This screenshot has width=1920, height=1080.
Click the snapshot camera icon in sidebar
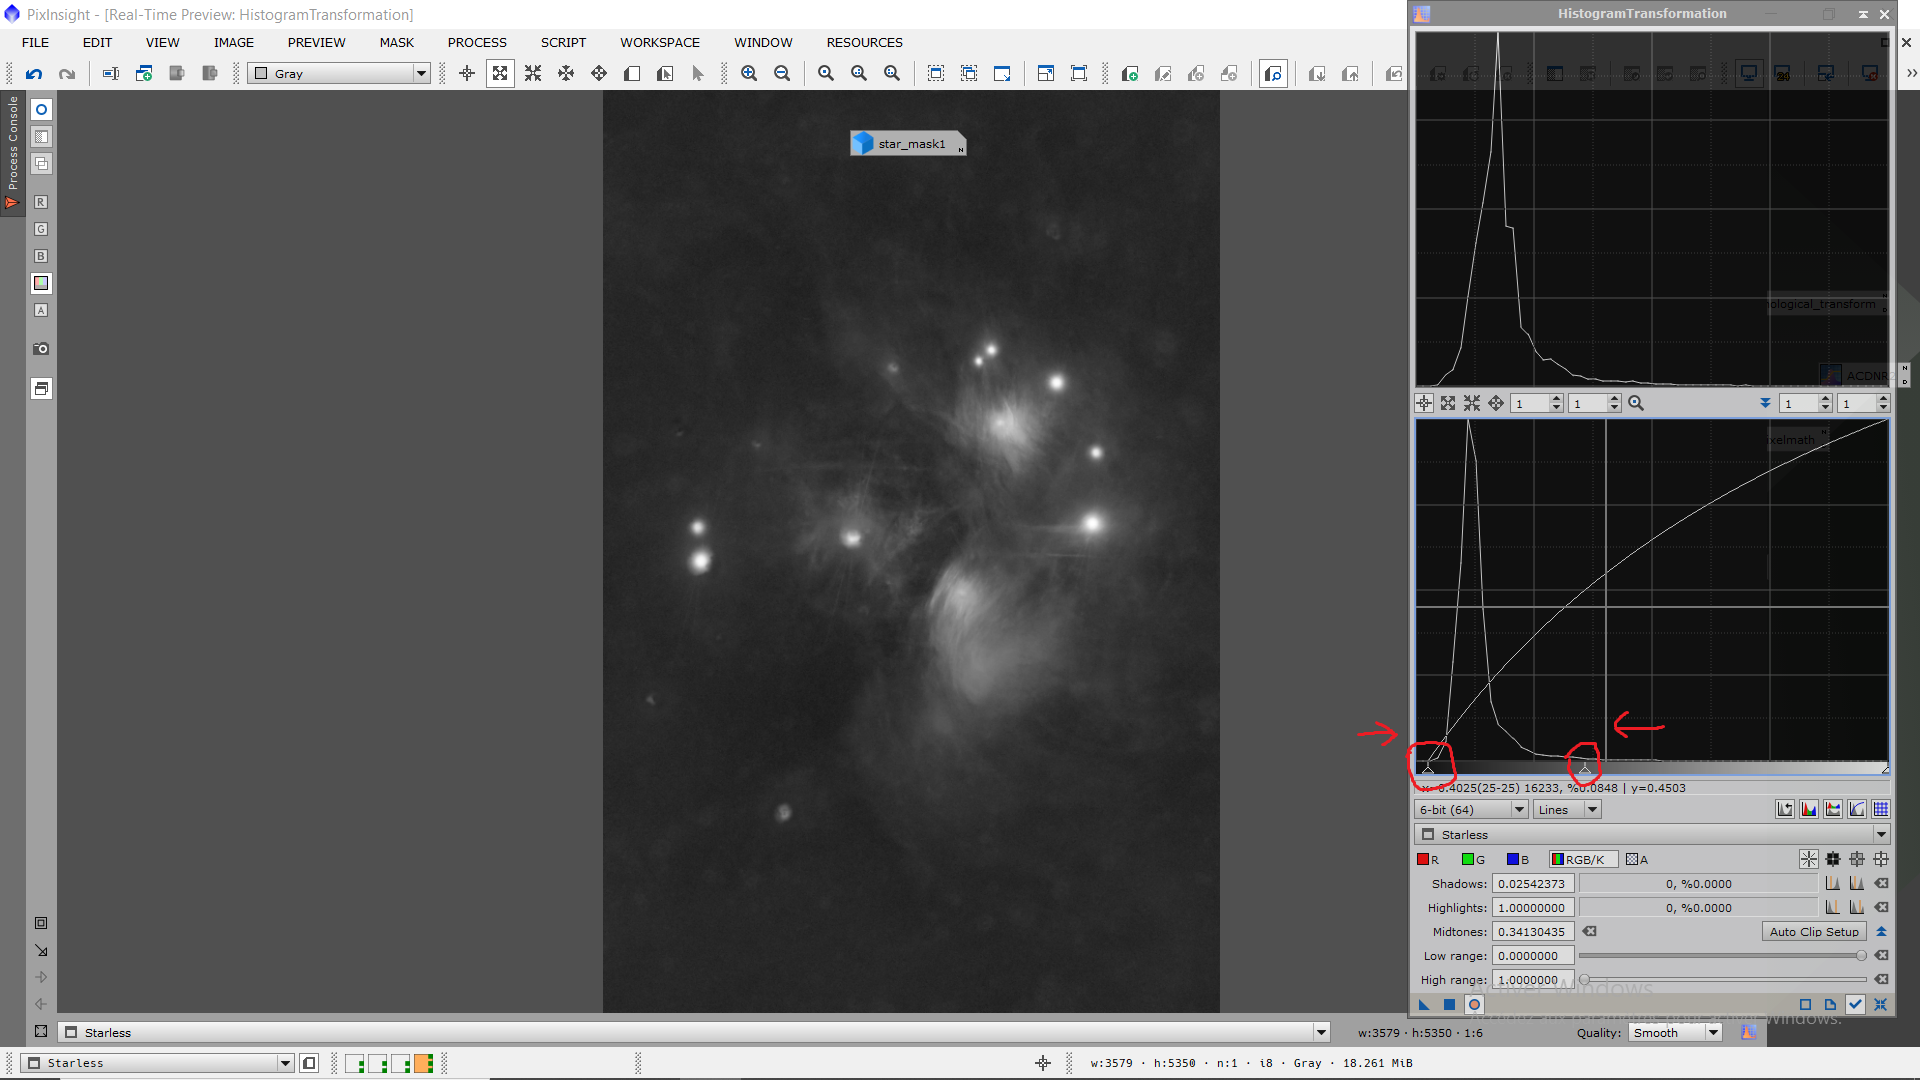click(41, 349)
